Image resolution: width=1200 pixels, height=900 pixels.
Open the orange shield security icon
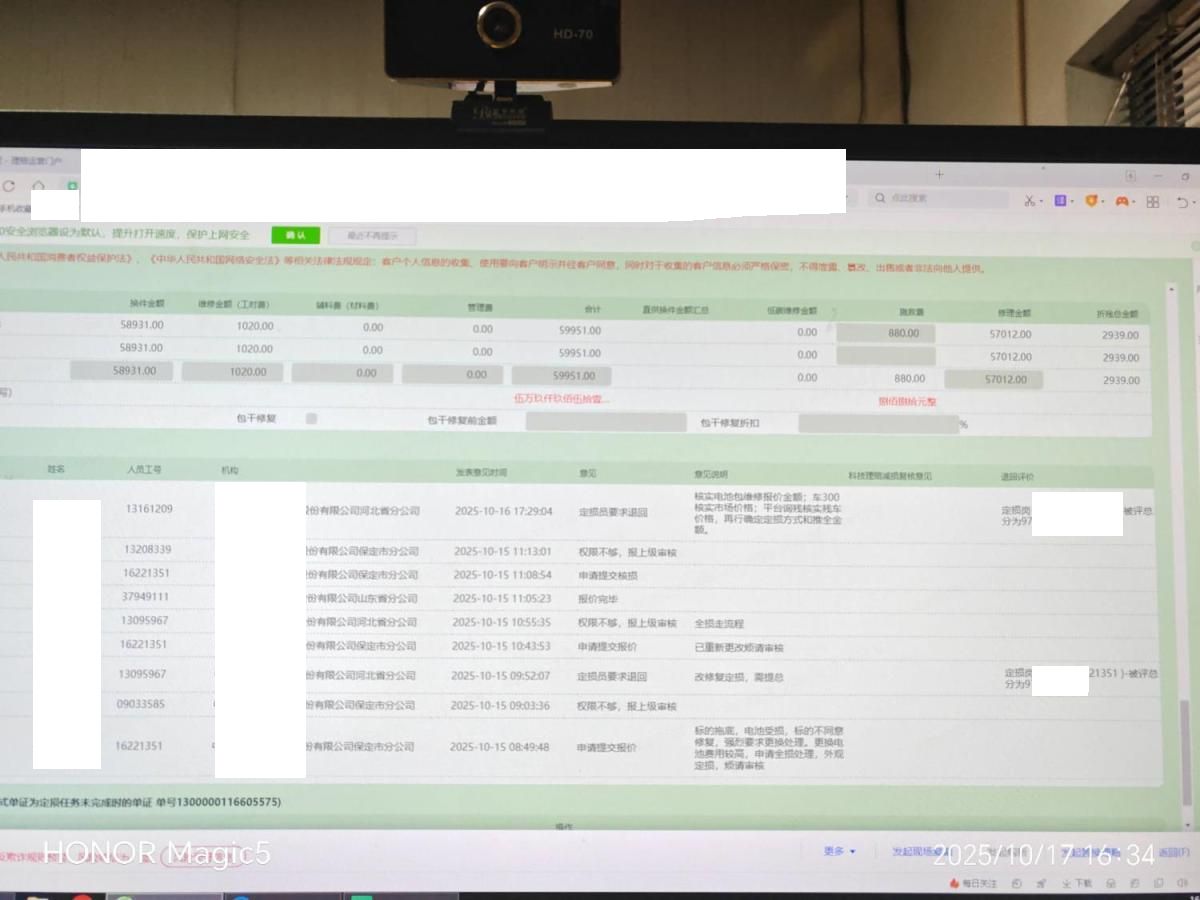pyautogui.click(x=1091, y=201)
